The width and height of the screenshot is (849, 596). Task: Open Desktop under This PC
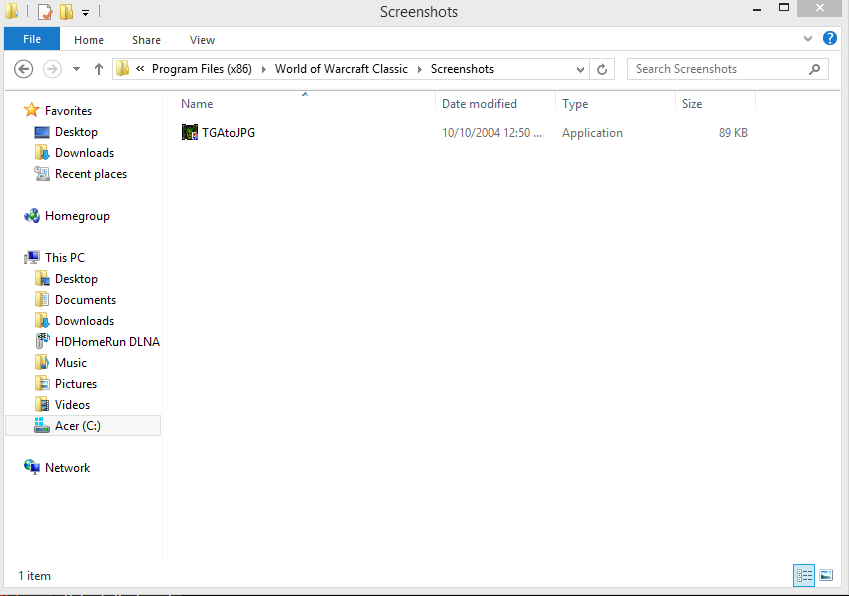pyautogui.click(x=76, y=279)
